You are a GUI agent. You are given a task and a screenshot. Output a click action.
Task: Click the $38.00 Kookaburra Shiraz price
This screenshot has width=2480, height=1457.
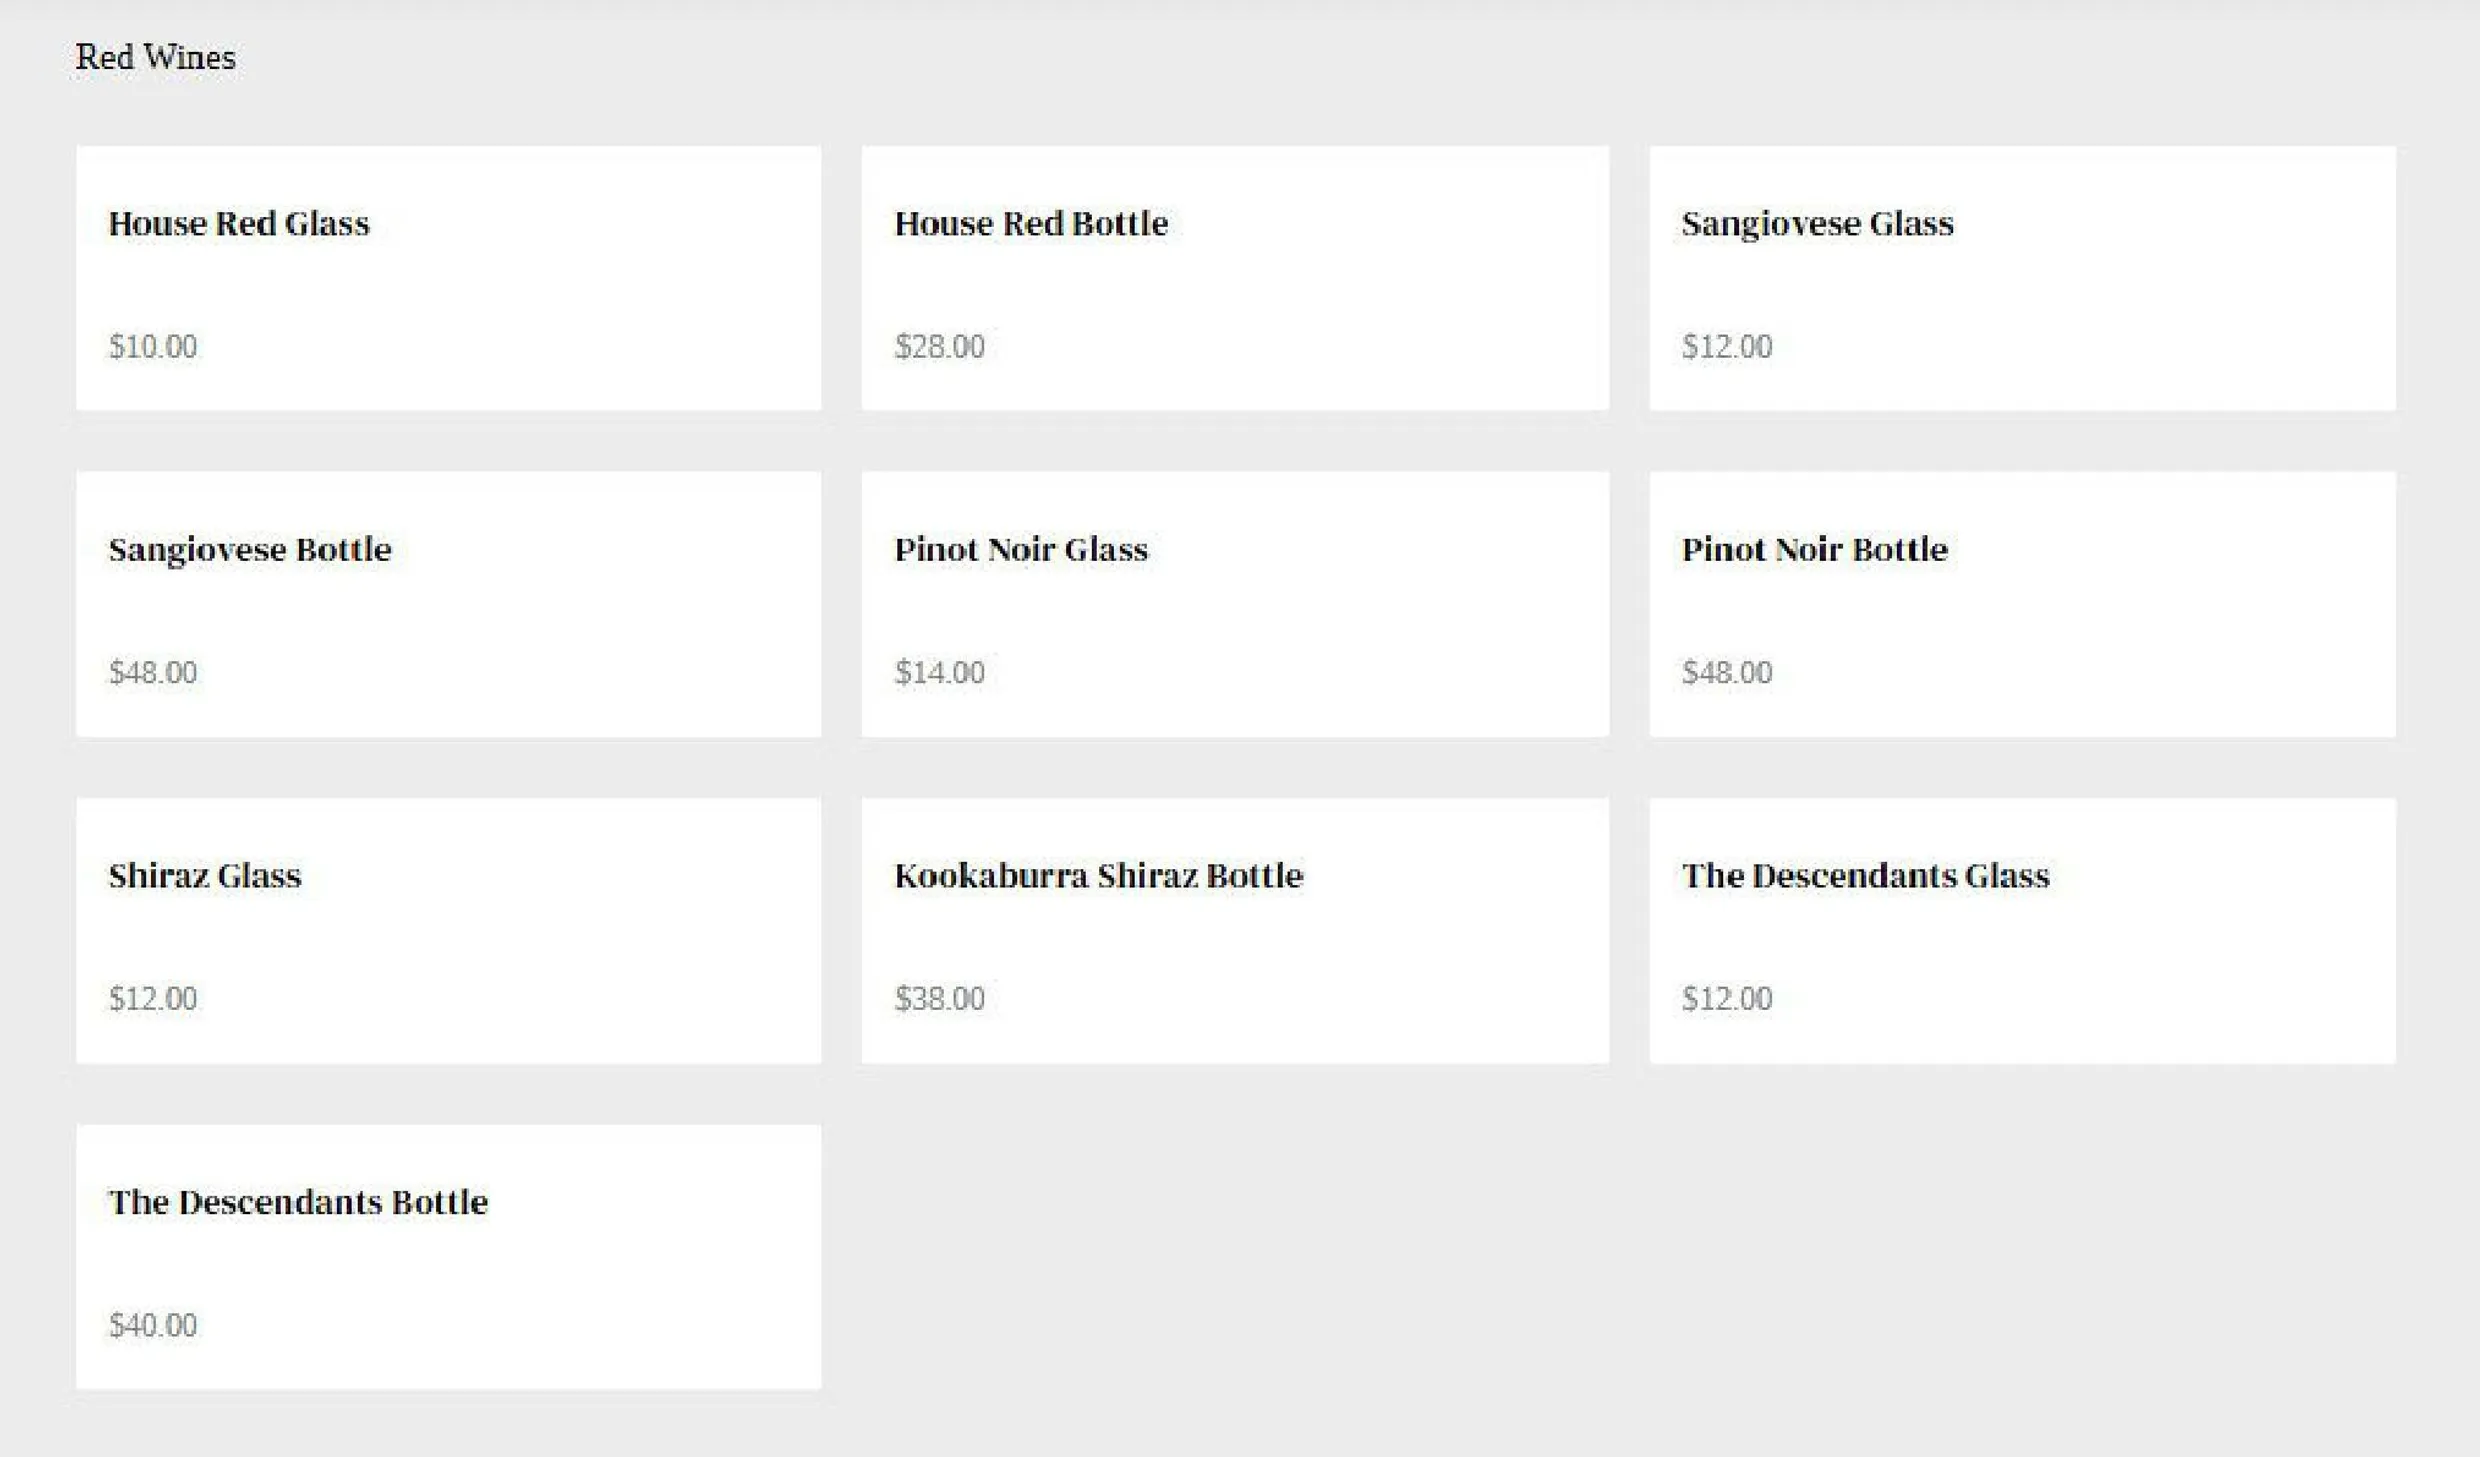pos(939,998)
